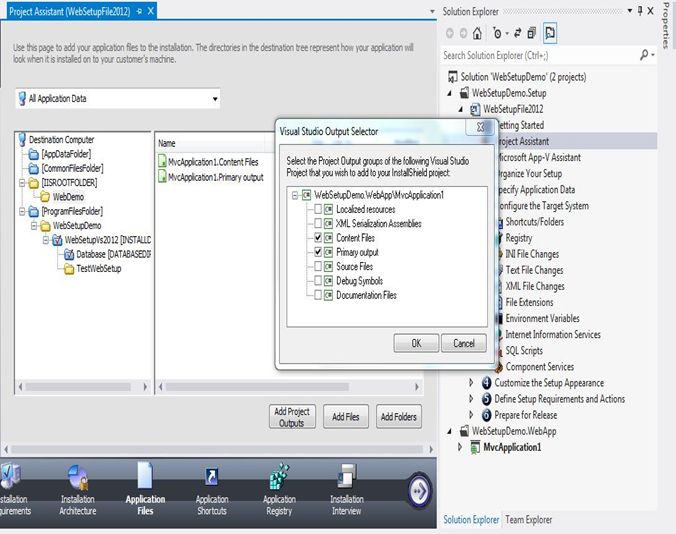Select the [CommonFilesFolder] folder
Image resolution: width=676 pixels, height=534 pixels.
coord(66,168)
